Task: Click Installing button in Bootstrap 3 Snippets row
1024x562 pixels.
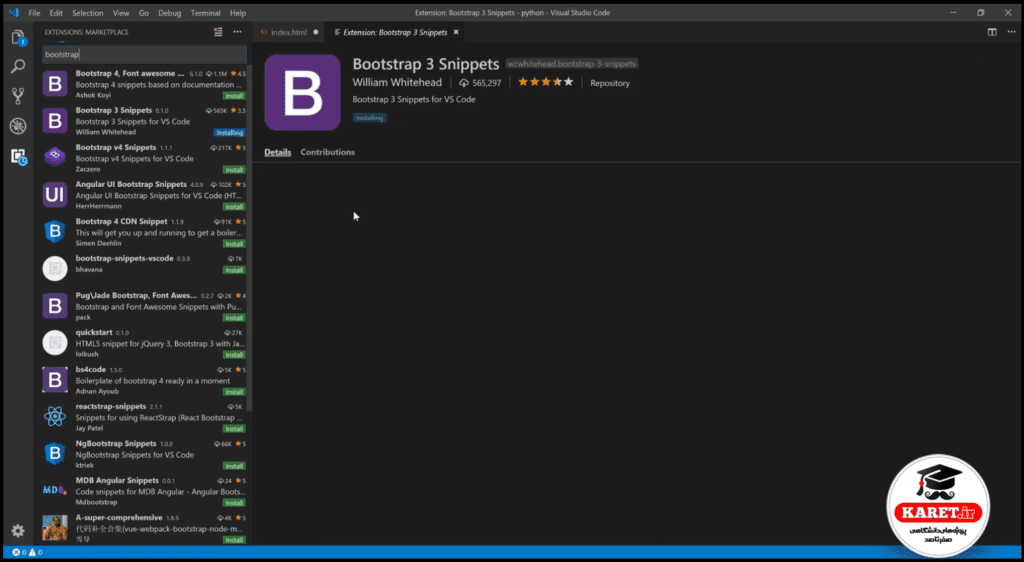Action: tap(229, 133)
